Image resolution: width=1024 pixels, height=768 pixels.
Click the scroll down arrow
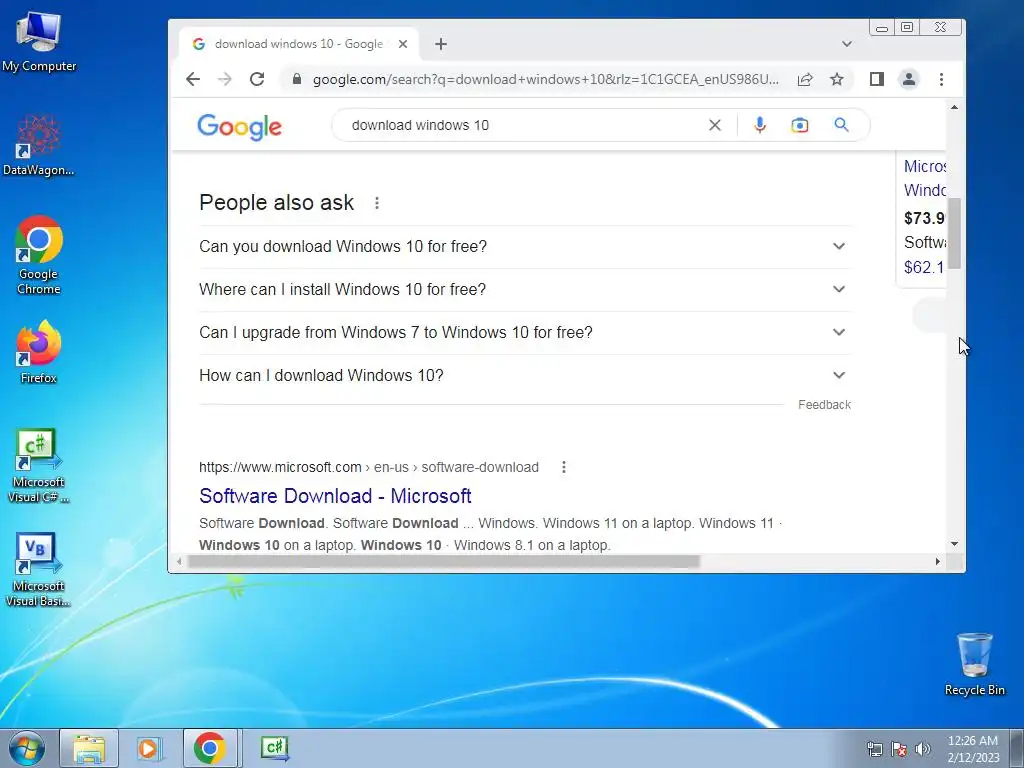954,544
